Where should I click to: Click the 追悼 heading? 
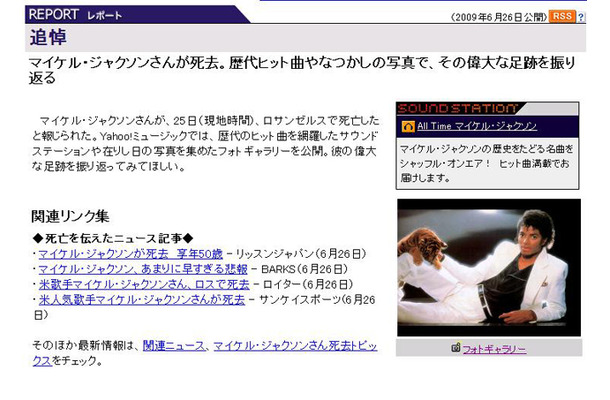[x=48, y=37]
